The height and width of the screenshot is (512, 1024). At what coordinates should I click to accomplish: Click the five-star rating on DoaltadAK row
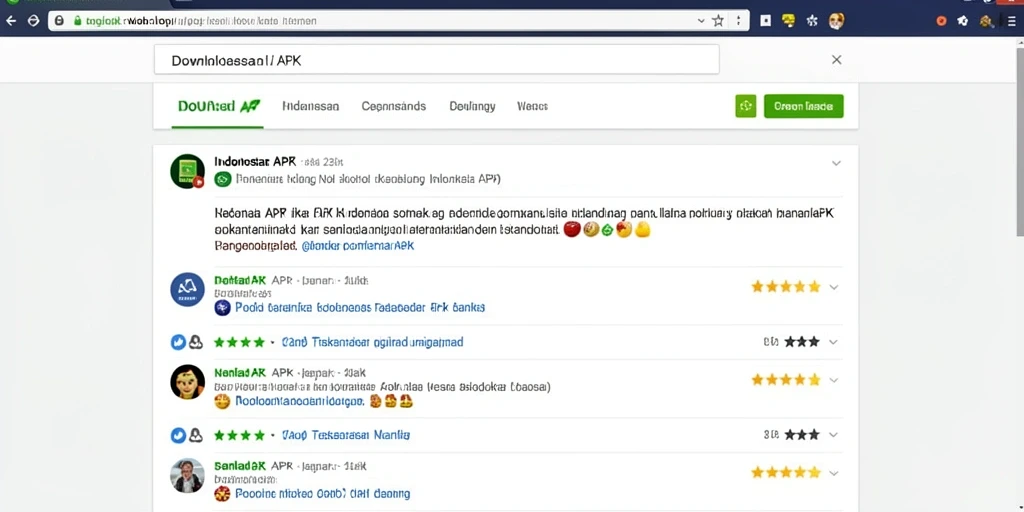tap(786, 287)
